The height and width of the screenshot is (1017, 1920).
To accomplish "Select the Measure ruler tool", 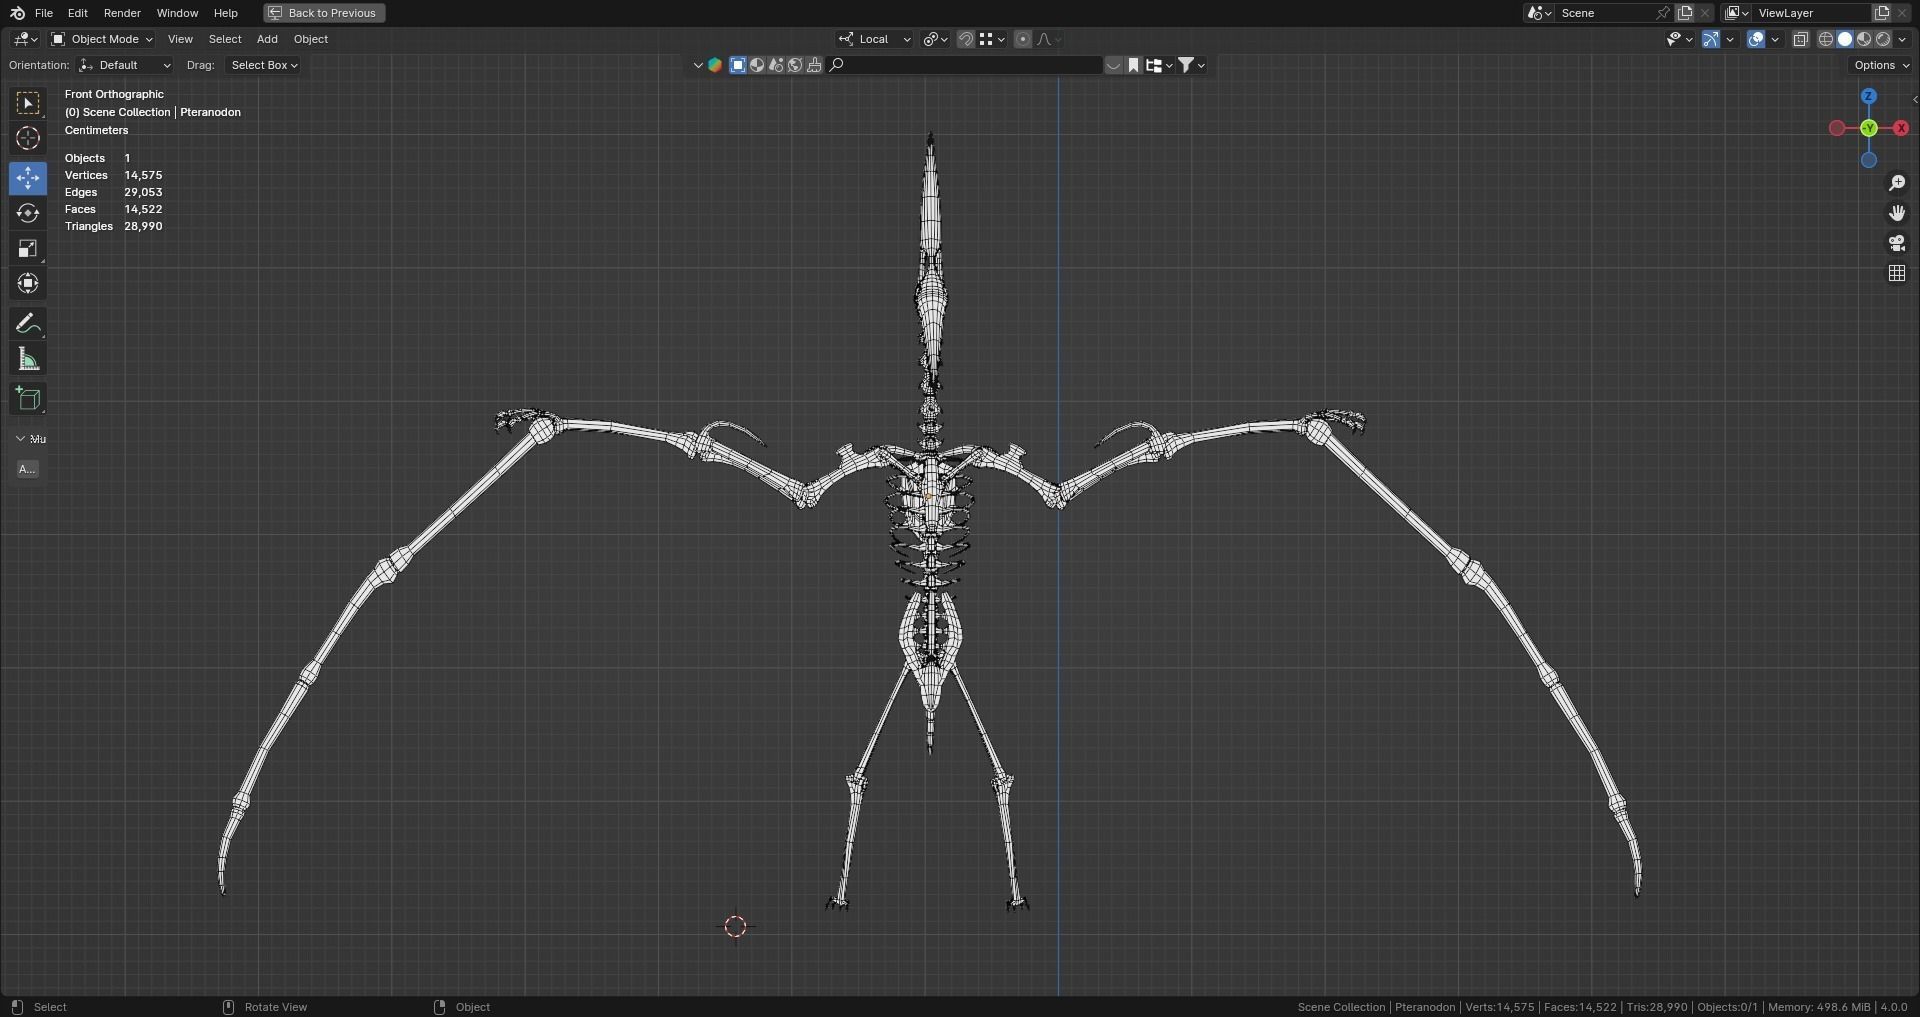I will pos(28,359).
